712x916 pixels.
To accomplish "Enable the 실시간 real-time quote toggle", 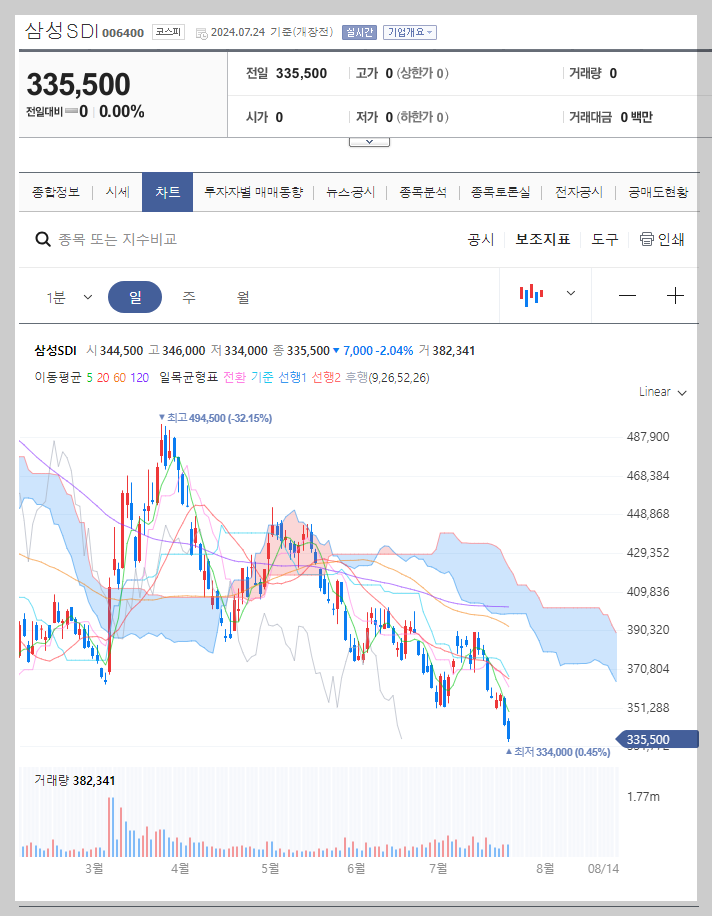I will click(x=359, y=31).
